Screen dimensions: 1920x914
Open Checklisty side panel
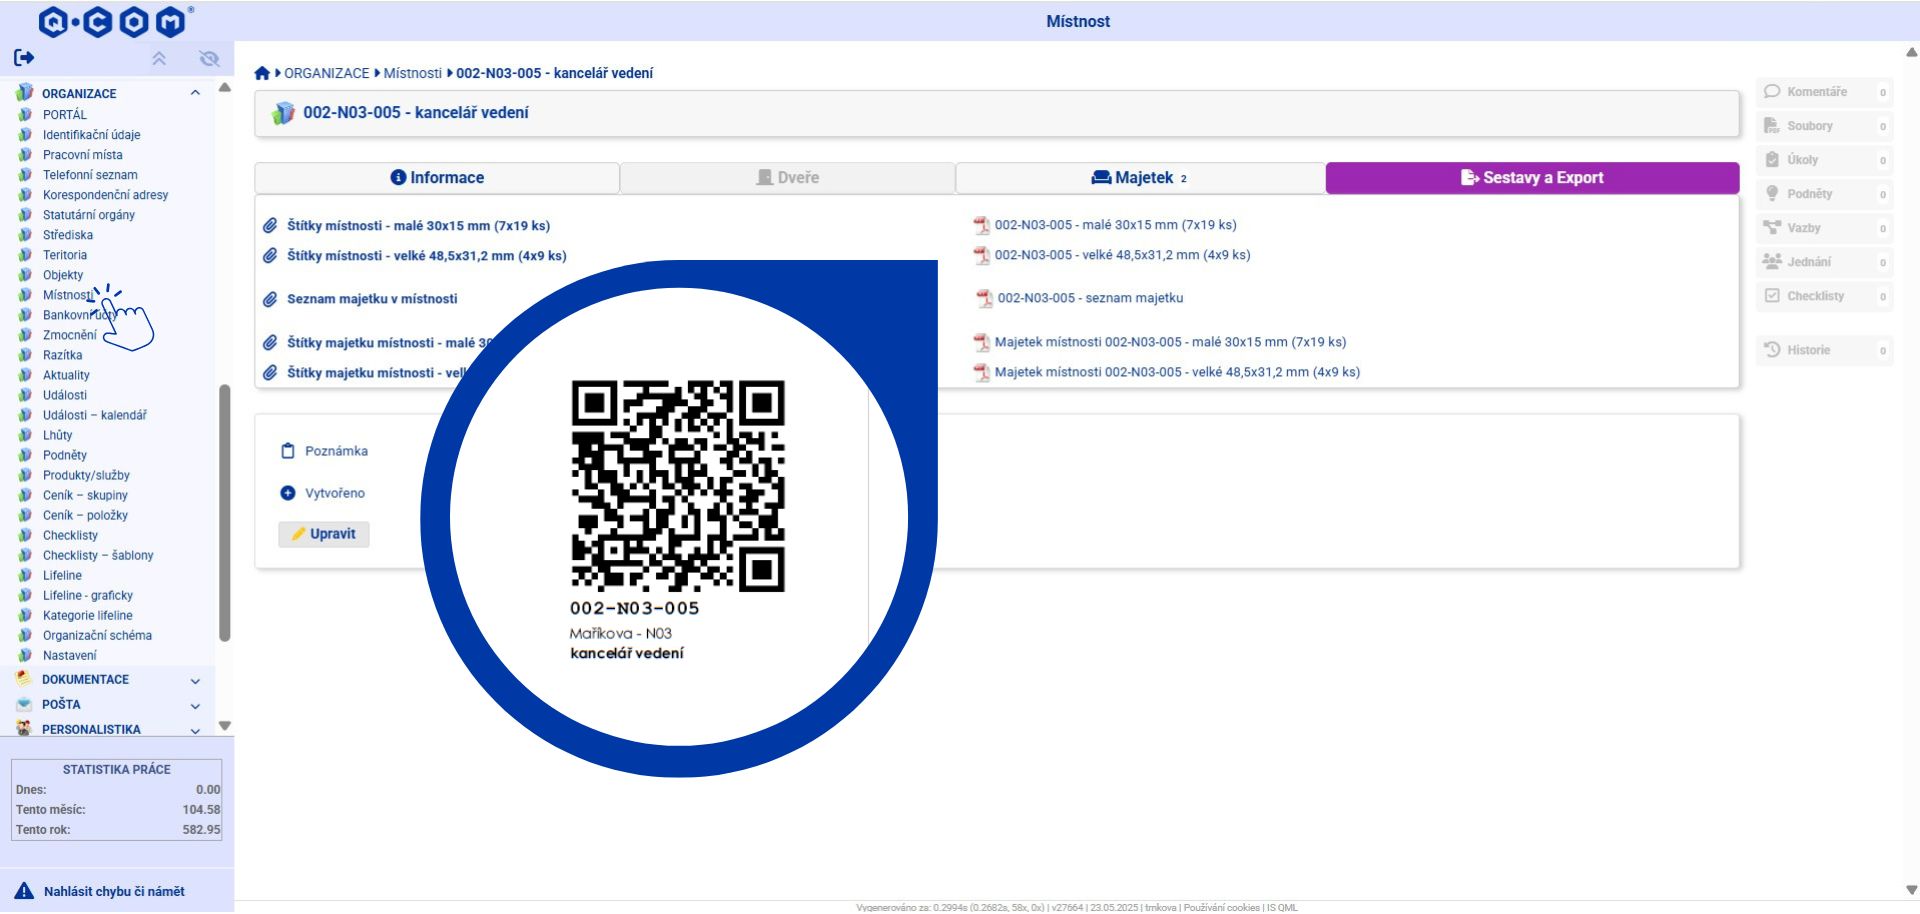point(1824,296)
